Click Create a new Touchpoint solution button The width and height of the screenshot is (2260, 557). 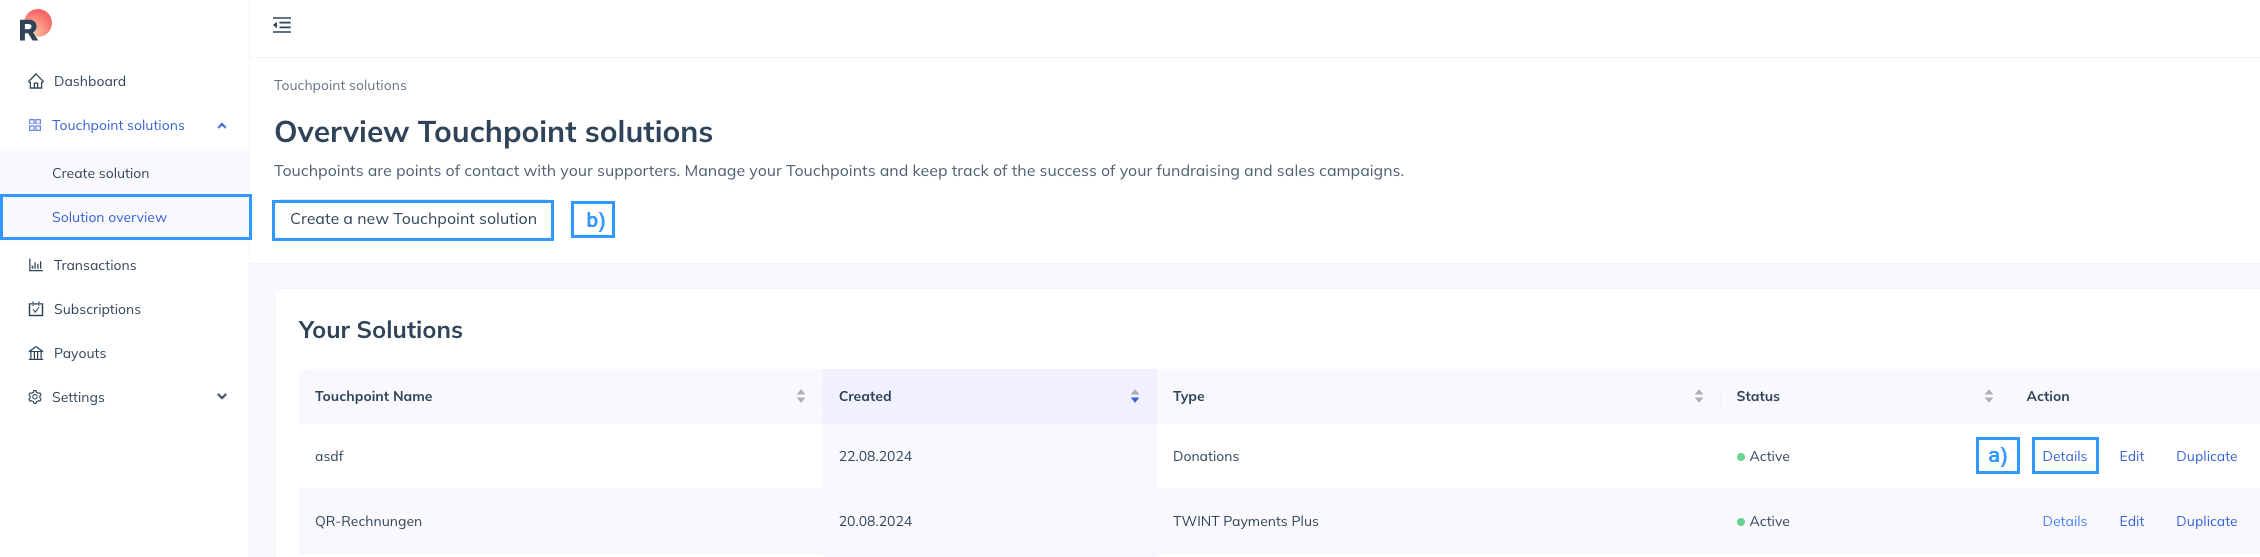click(413, 219)
